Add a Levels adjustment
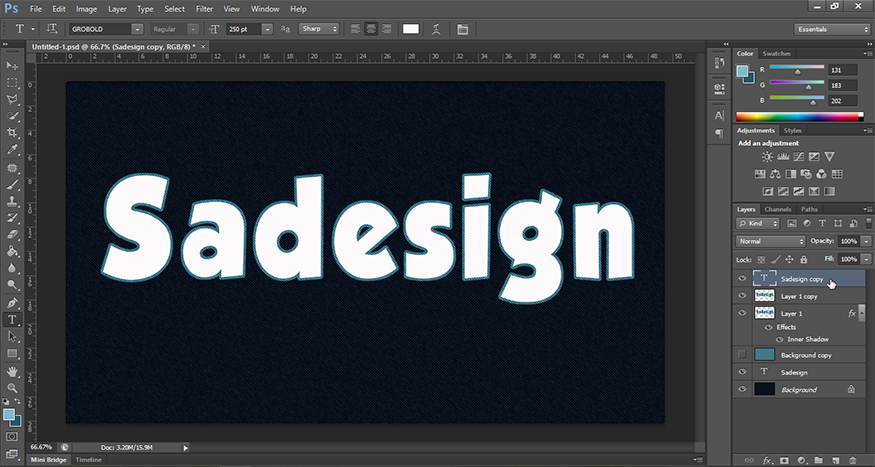Screen dimensions: 875x467 (783, 157)
